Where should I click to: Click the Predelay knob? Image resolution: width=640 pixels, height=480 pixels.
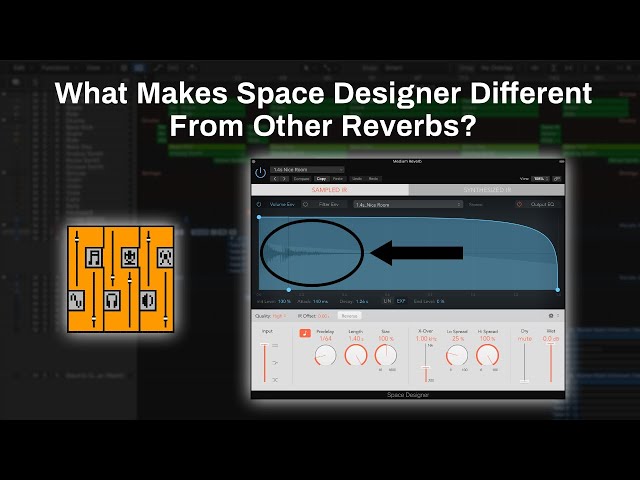[x=325, y=355]
